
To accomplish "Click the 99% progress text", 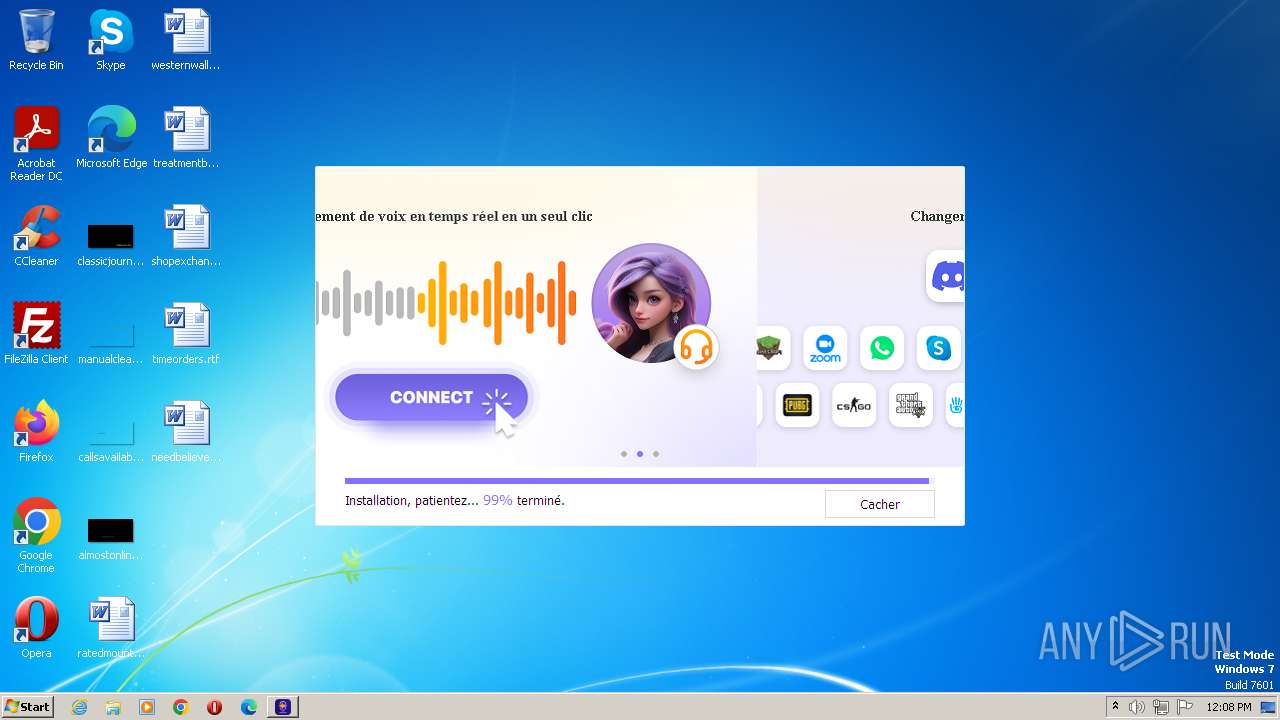I will click(498, 500).
